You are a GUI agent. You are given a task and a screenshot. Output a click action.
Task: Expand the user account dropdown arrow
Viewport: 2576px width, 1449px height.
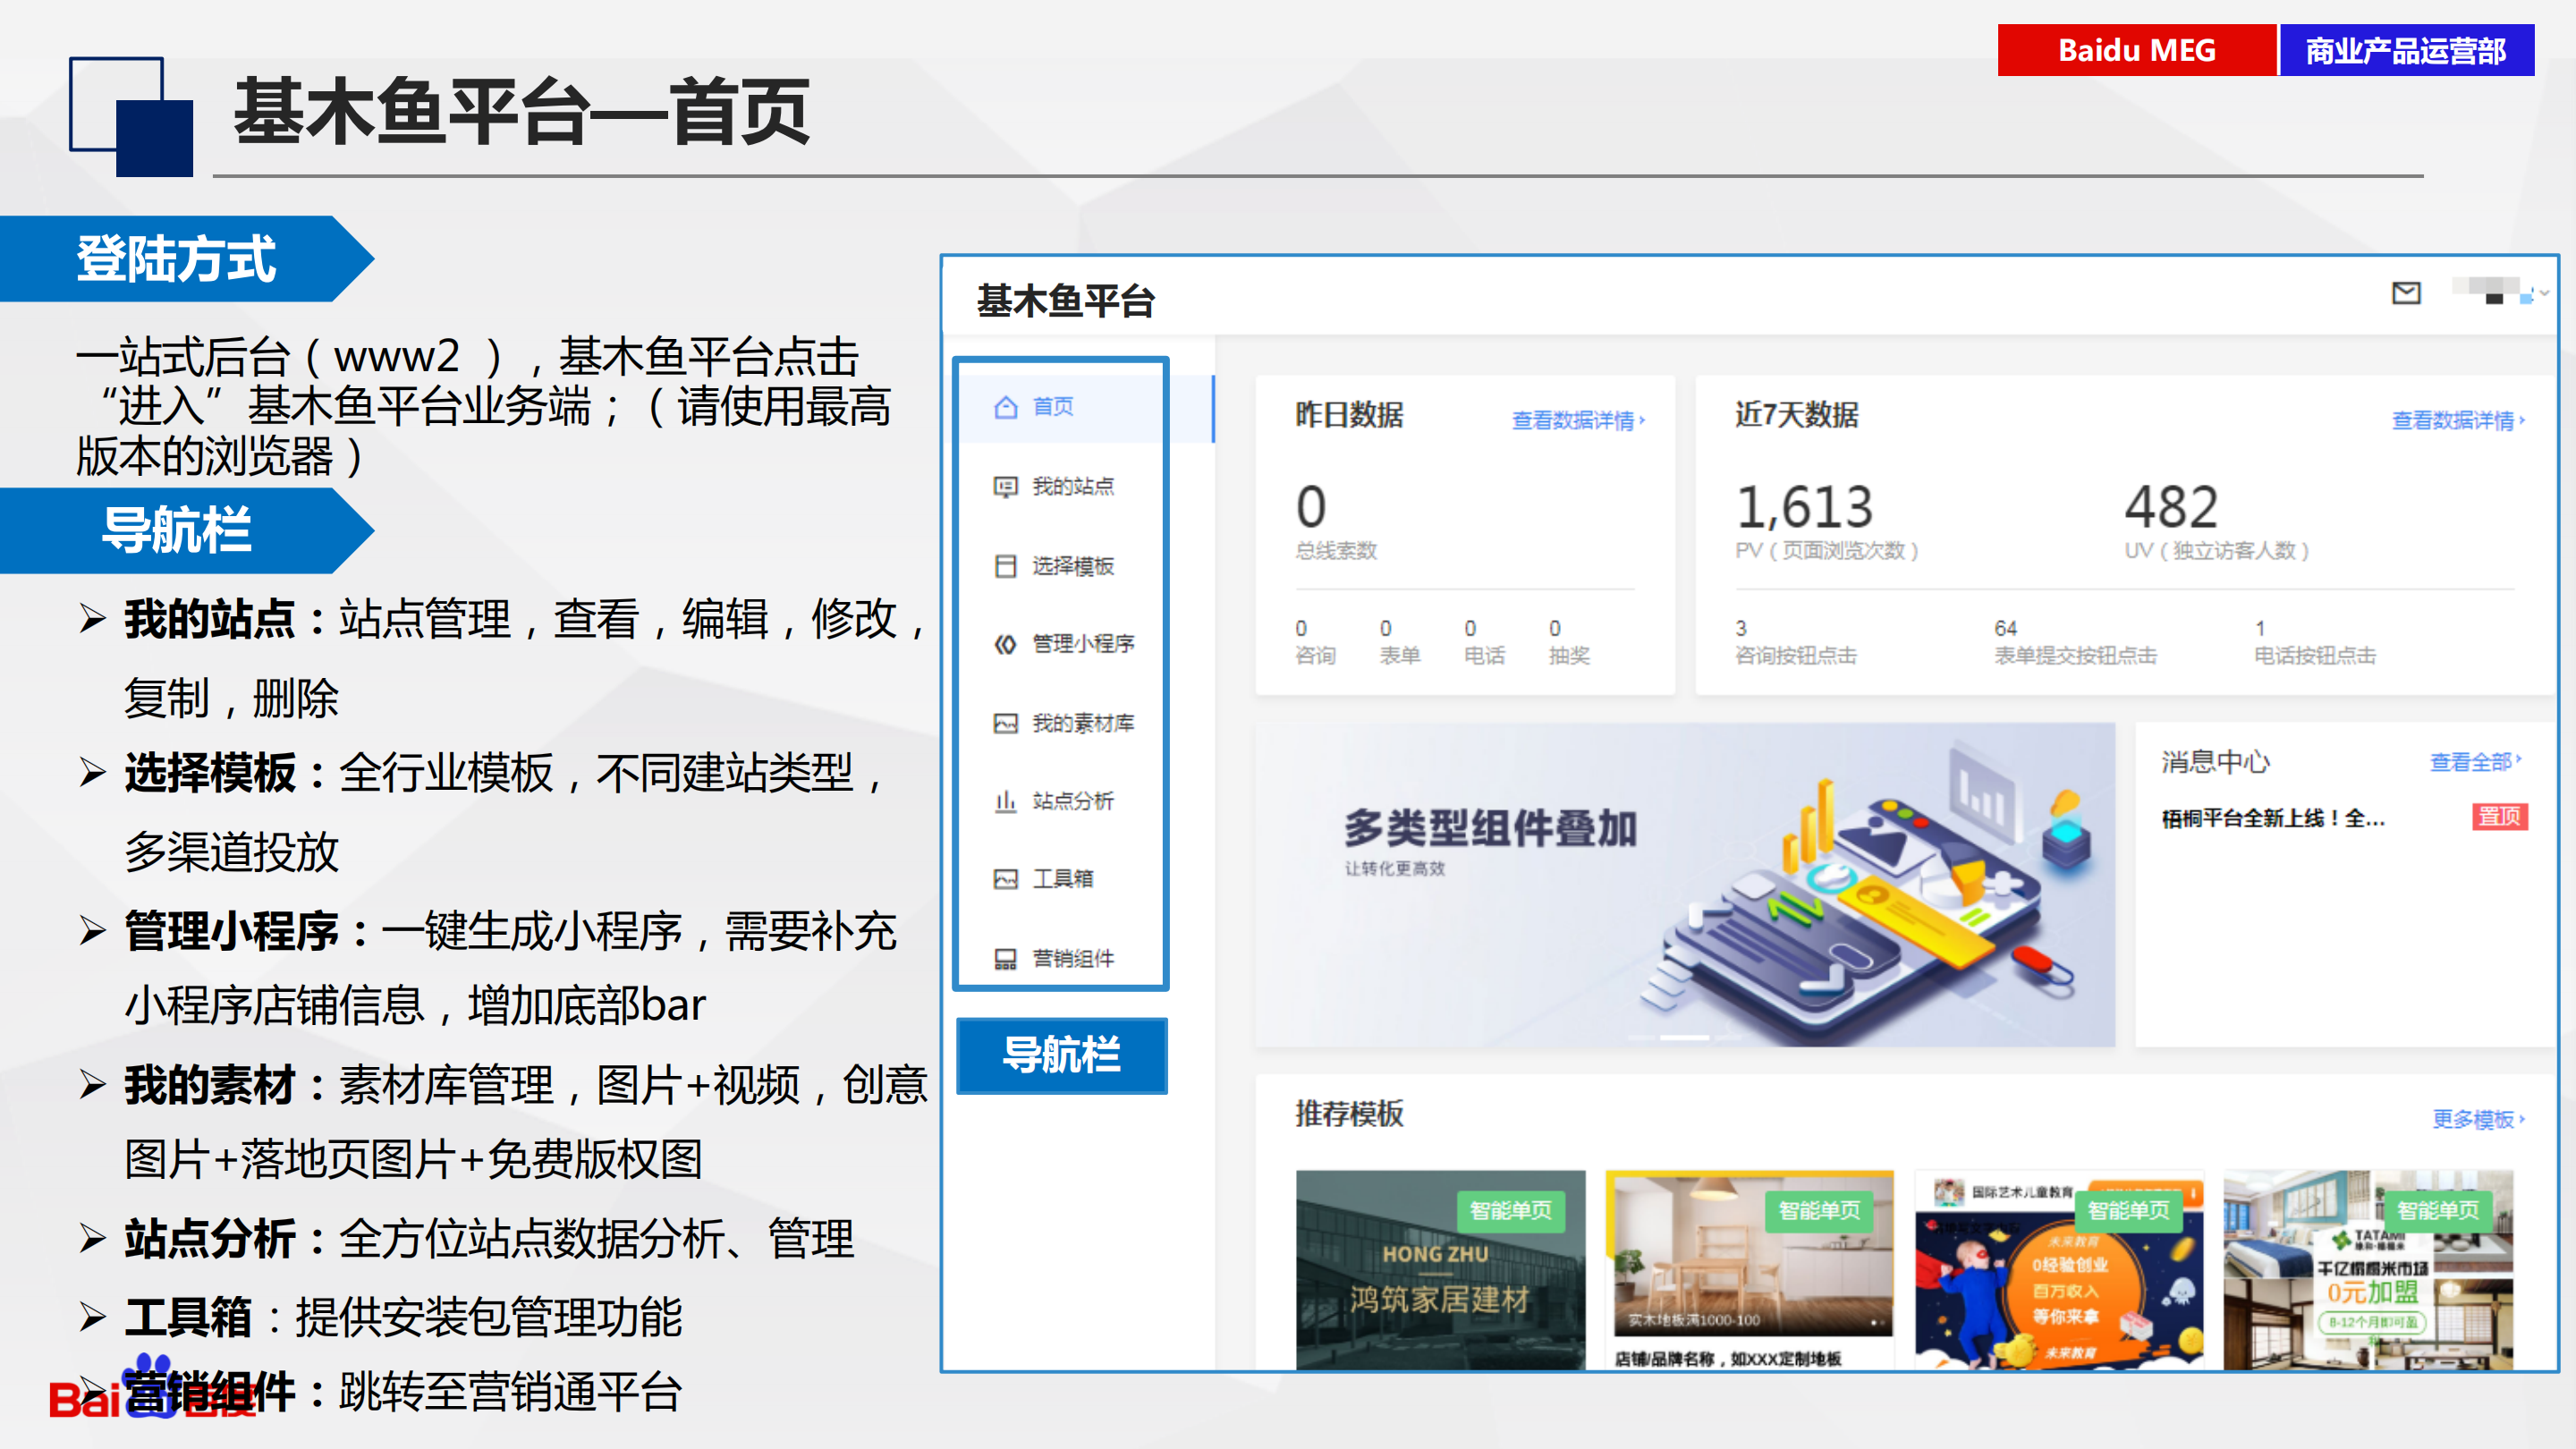[2544, 293]
